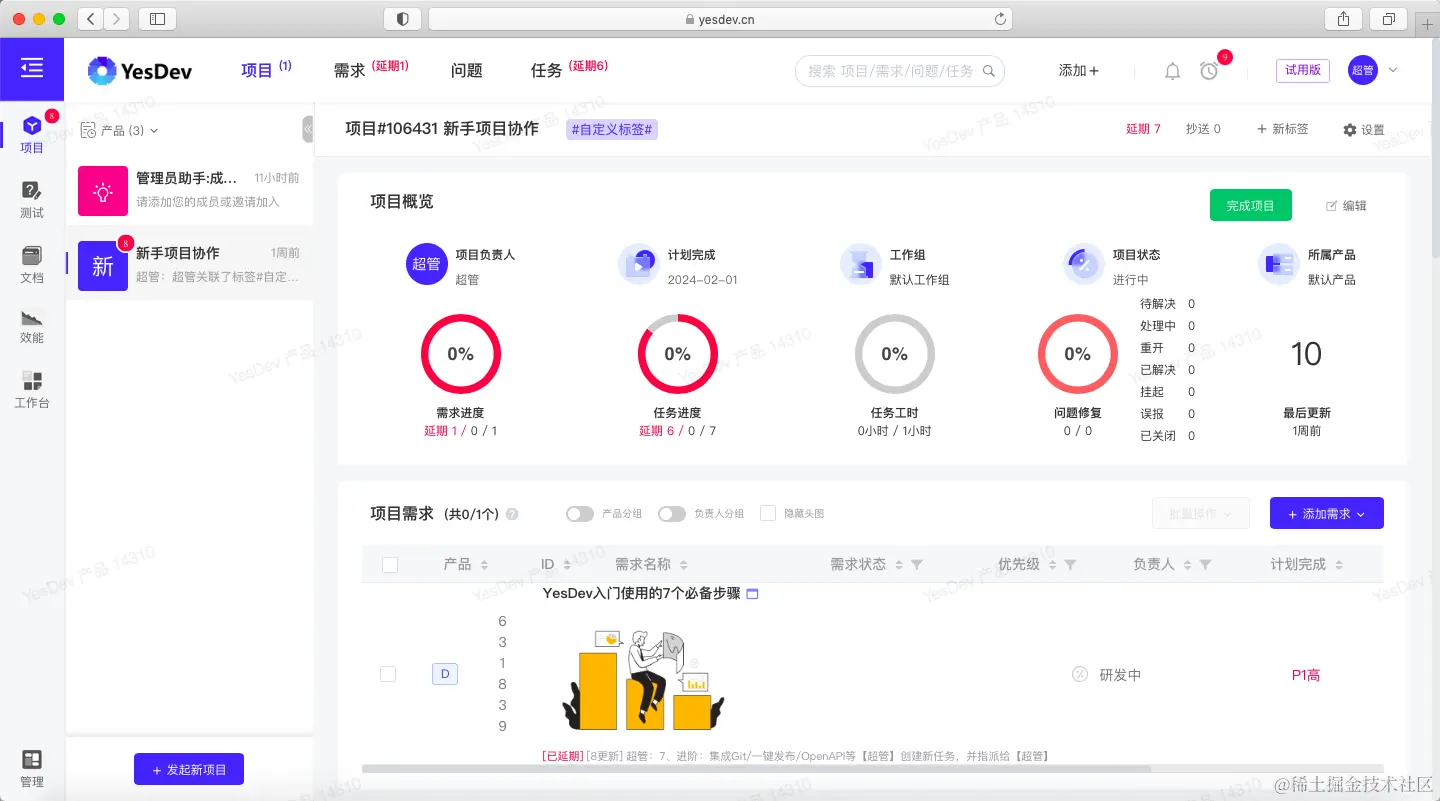The height and width of the screenshot is (801, 1440).
Task: Click the 计划完成 calendar icon
Action: coord(638,264)
